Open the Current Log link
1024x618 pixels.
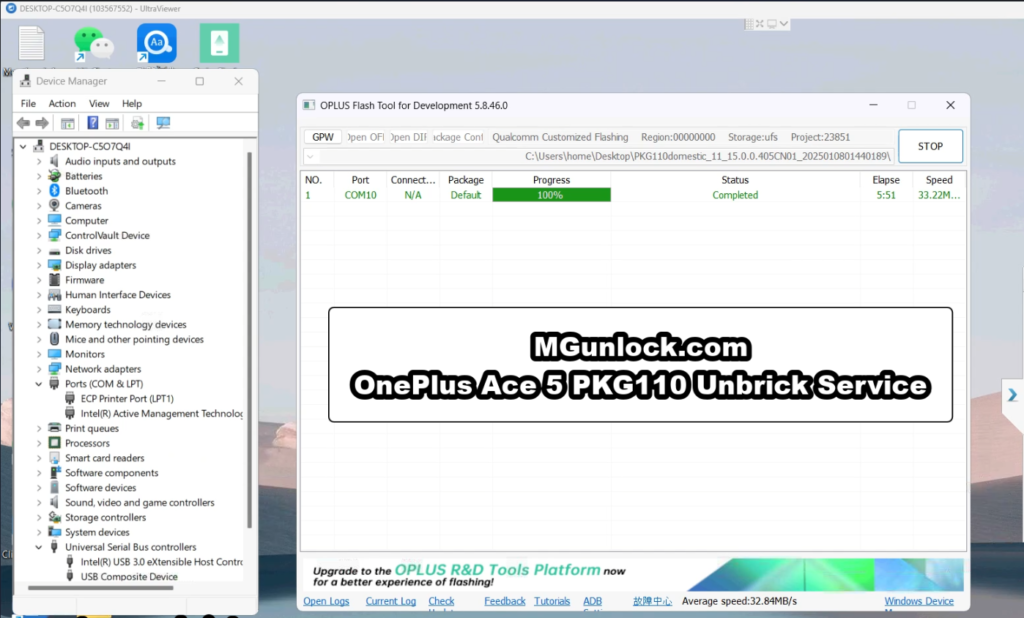coord(391,601)
